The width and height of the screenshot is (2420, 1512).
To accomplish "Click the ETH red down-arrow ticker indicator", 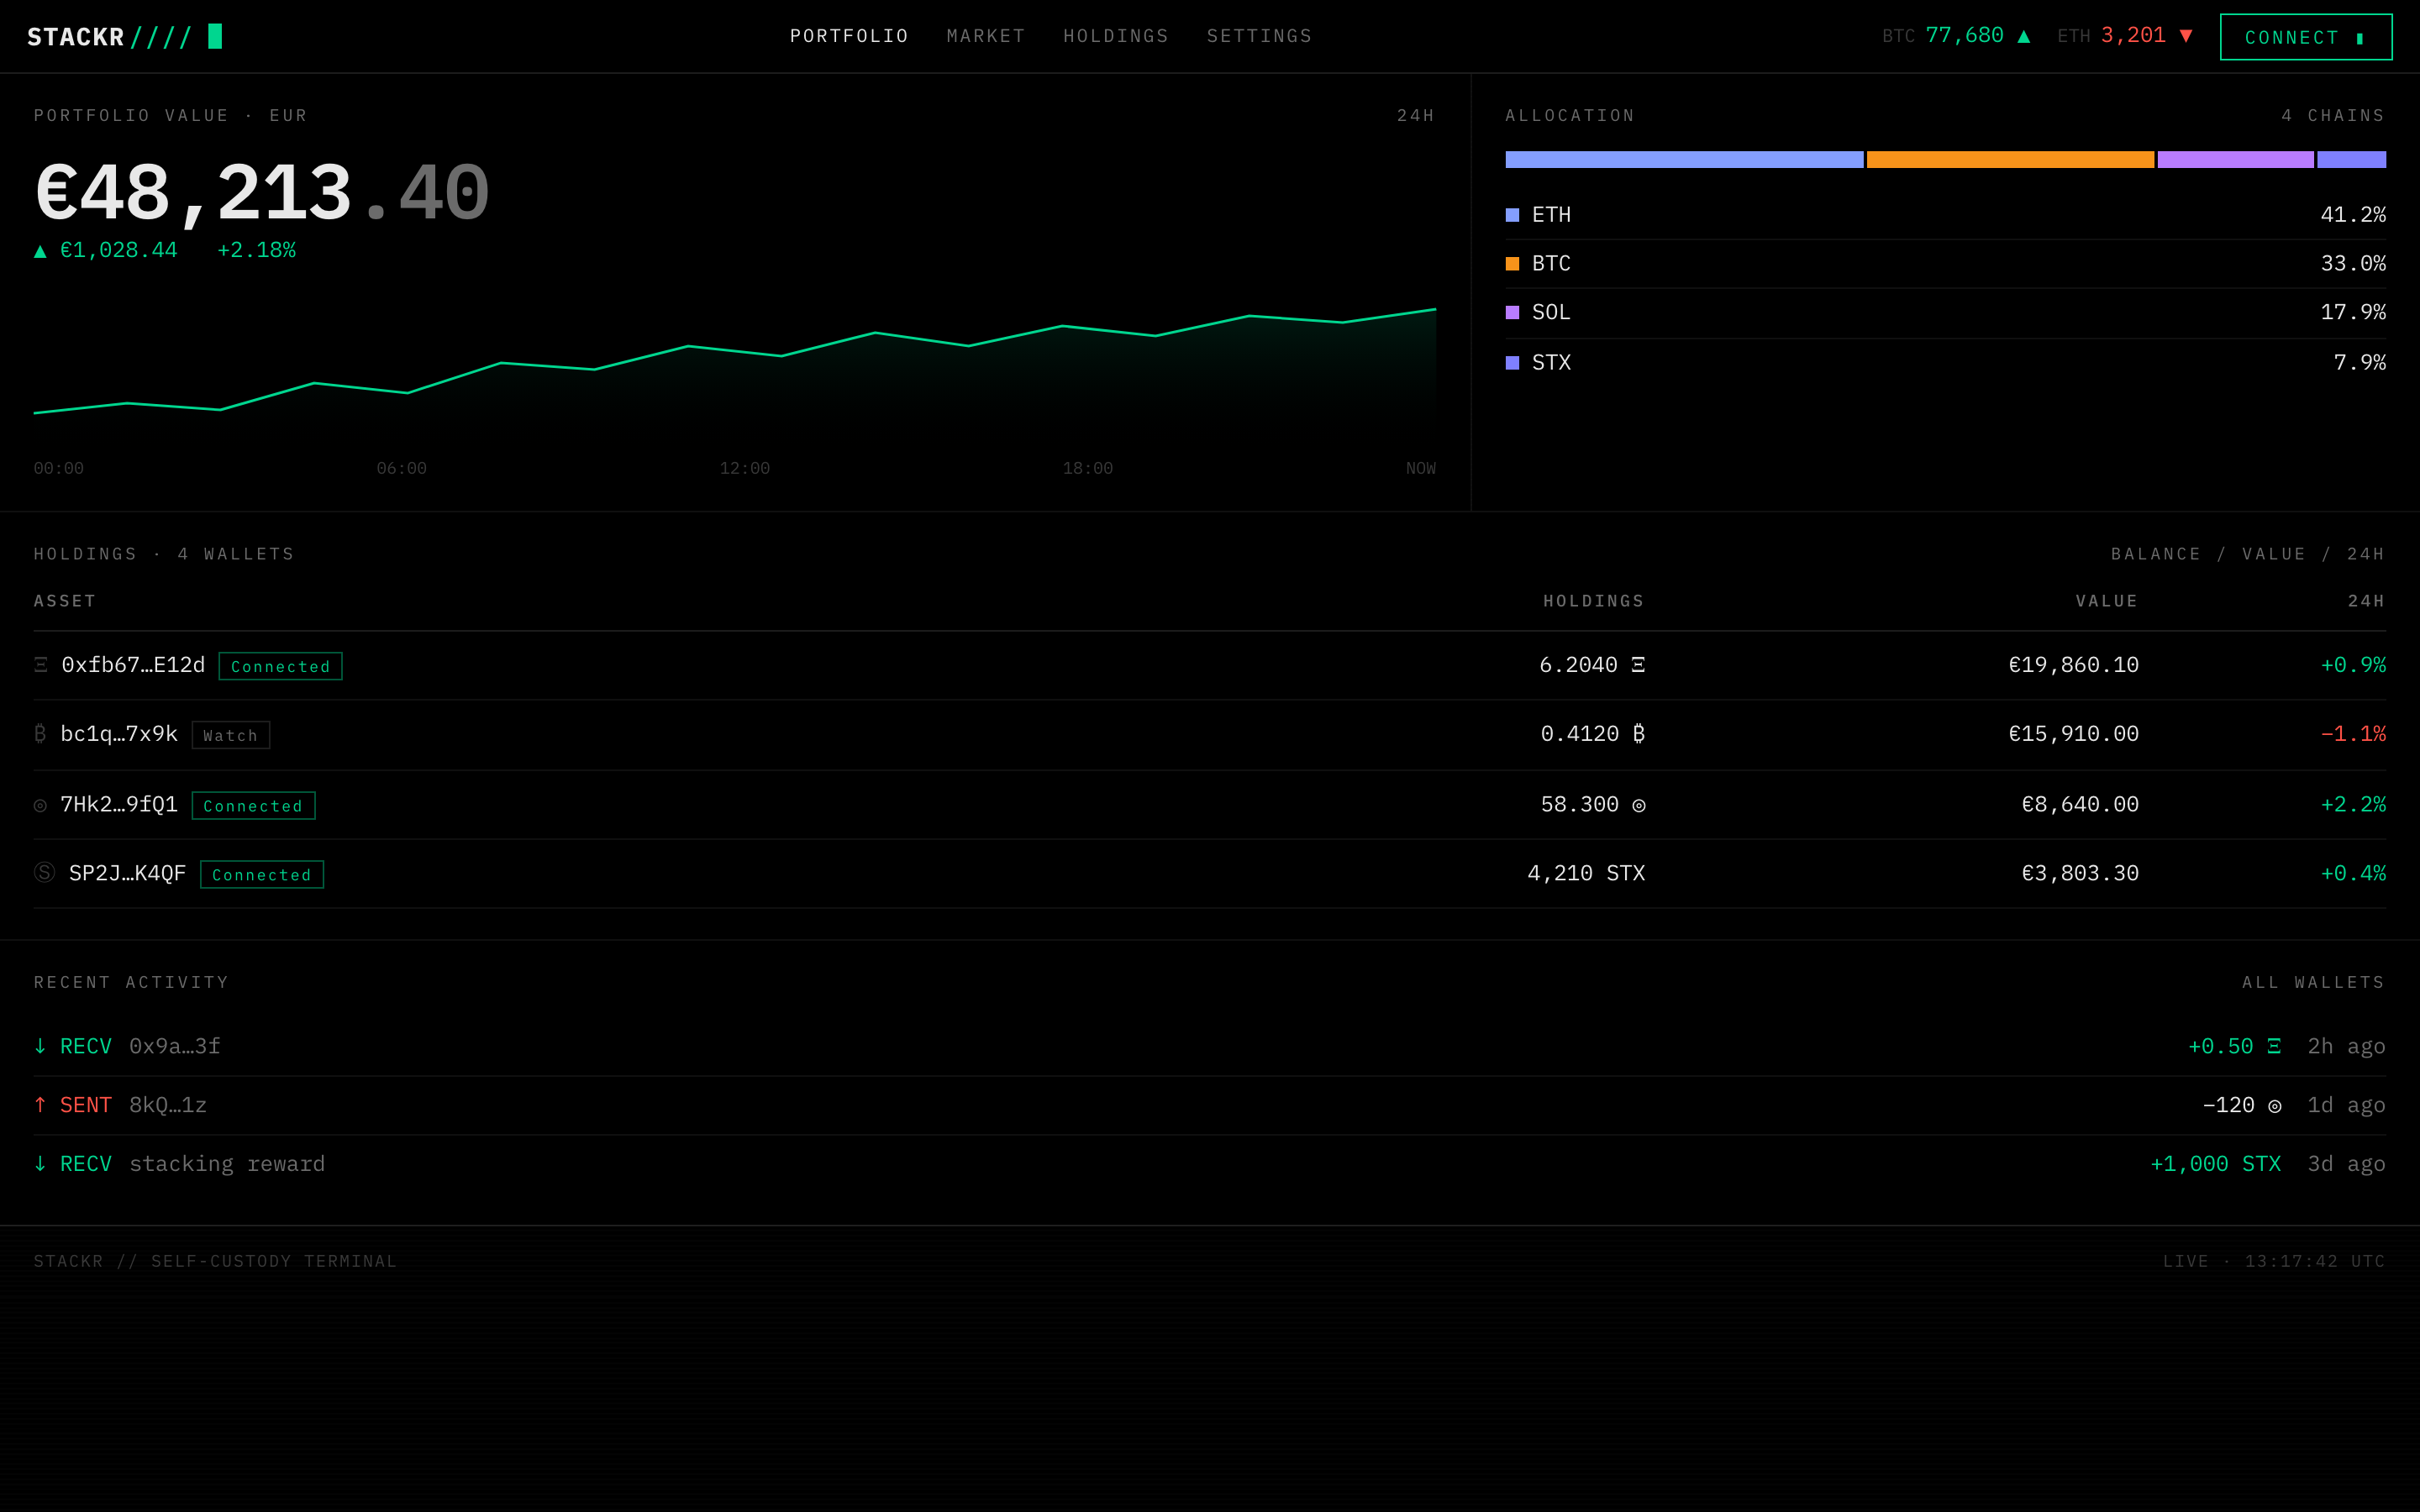I will [2186, 36].
